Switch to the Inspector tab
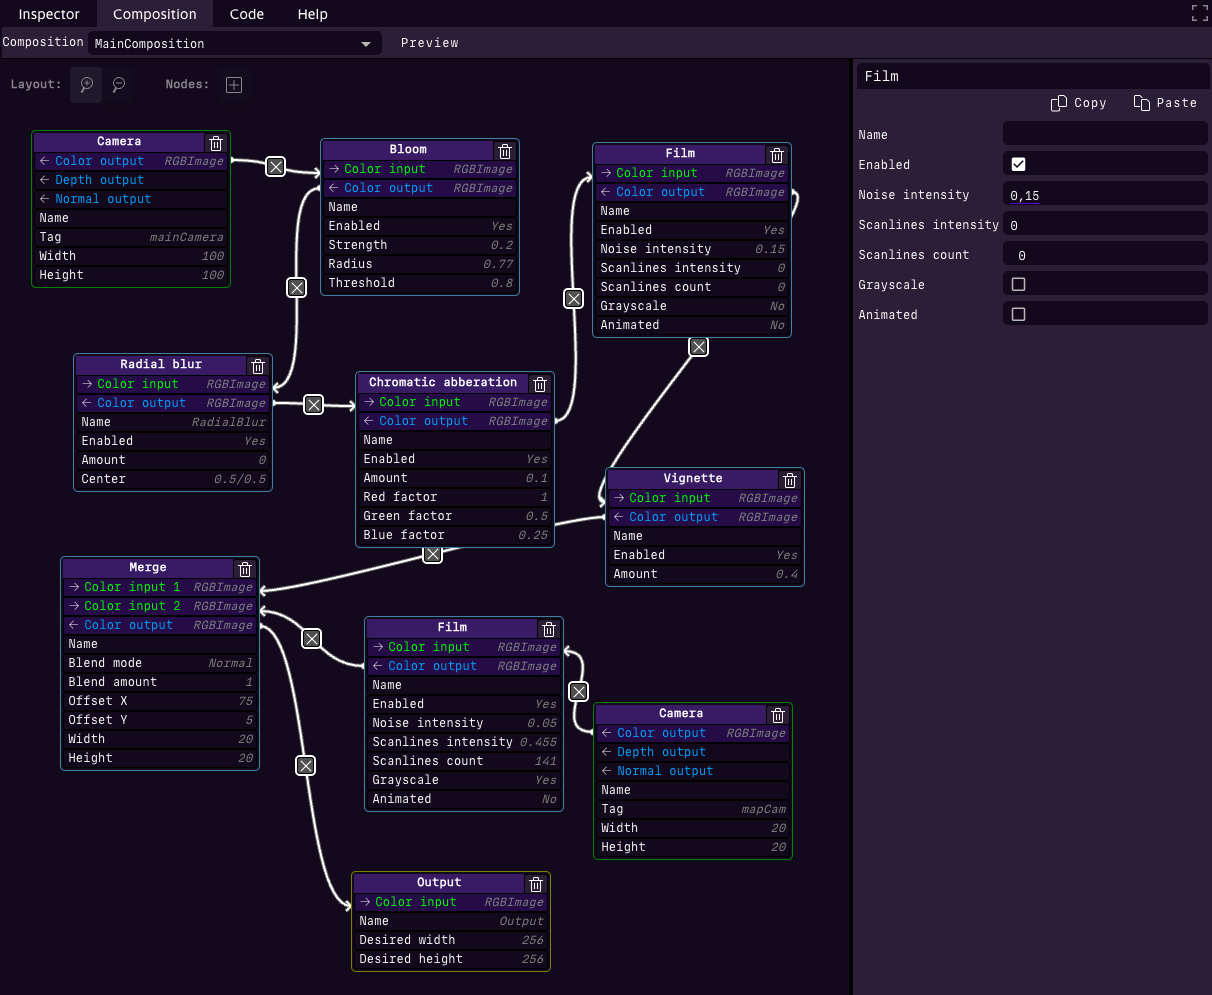This screenshot has height=995, width=1212. click(x=49, y=14)
